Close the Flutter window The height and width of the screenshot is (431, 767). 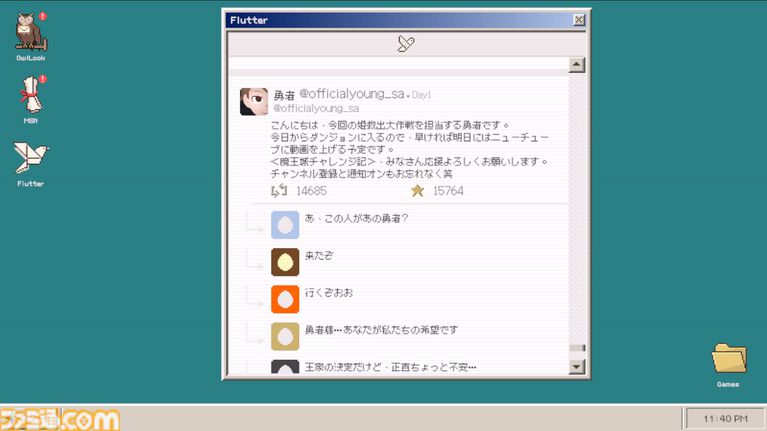pos(579,20)
